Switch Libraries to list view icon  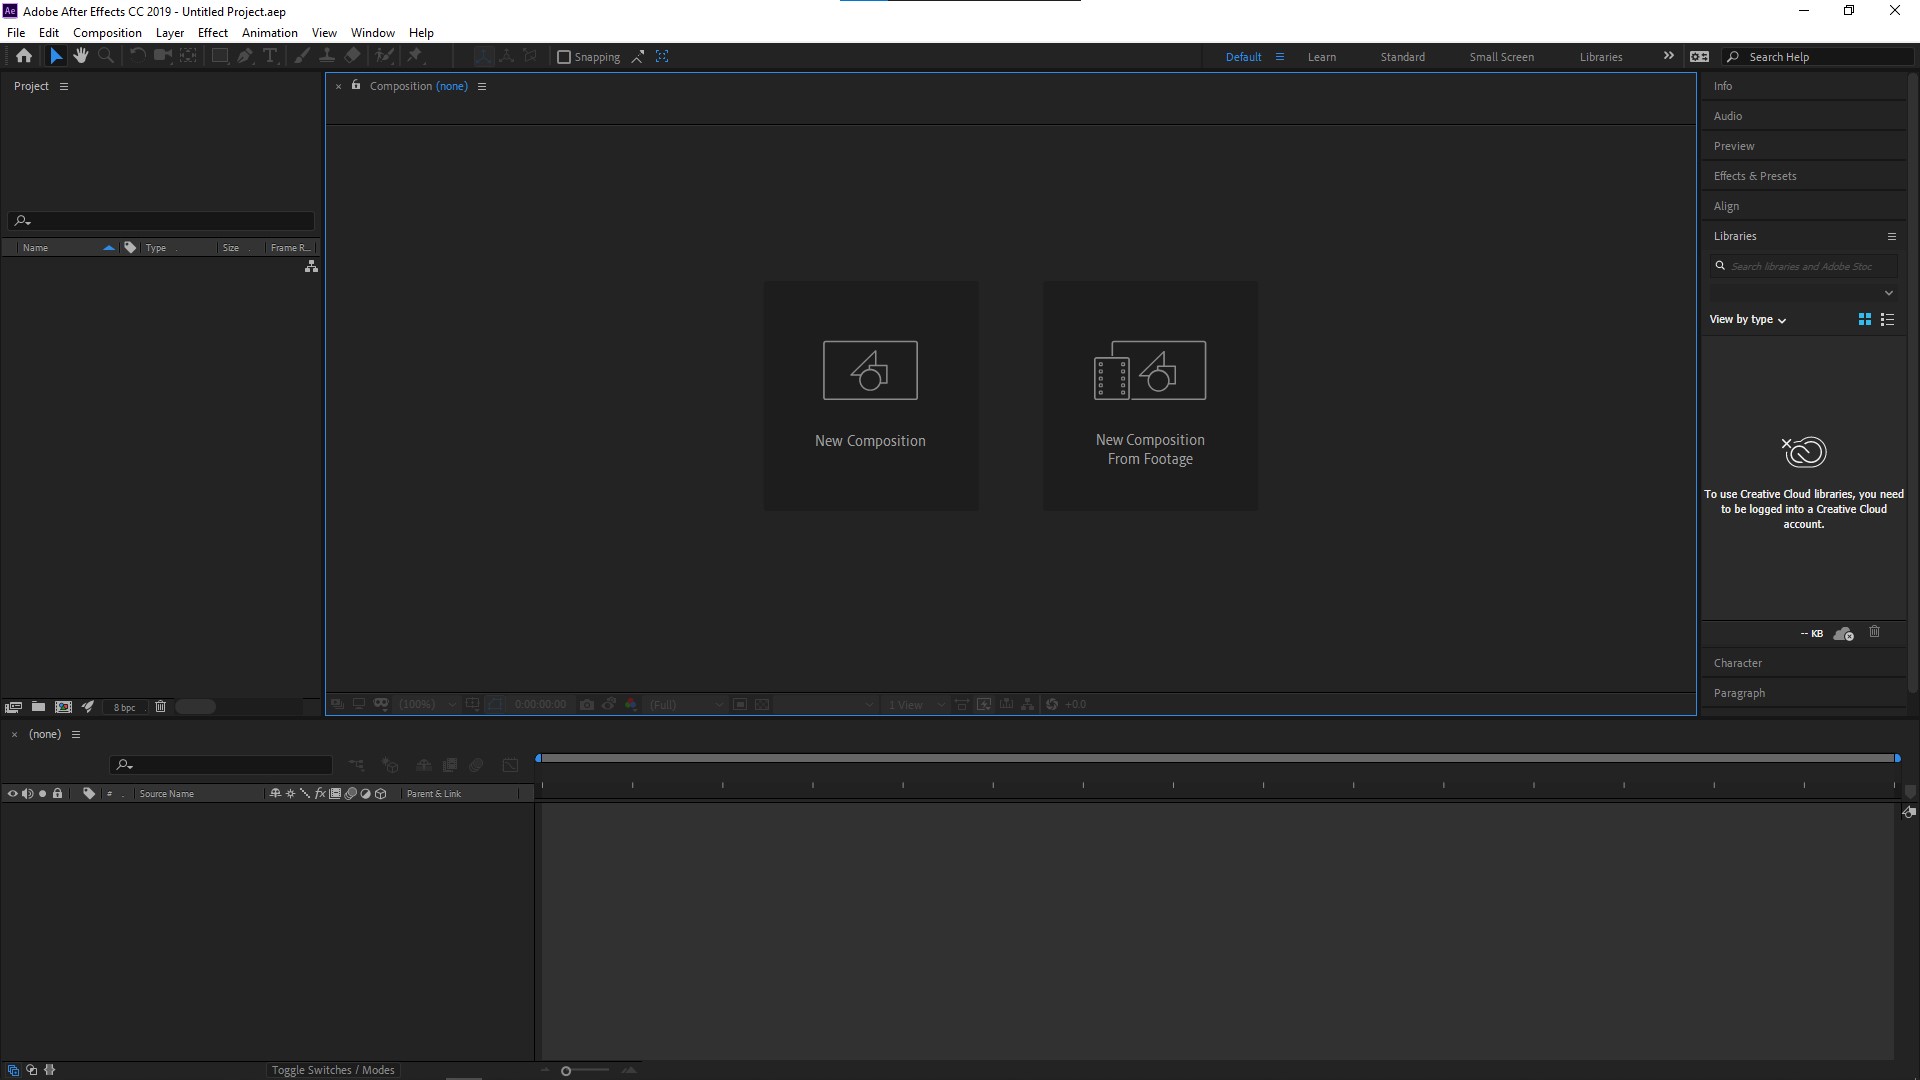tap(1887, 320)
